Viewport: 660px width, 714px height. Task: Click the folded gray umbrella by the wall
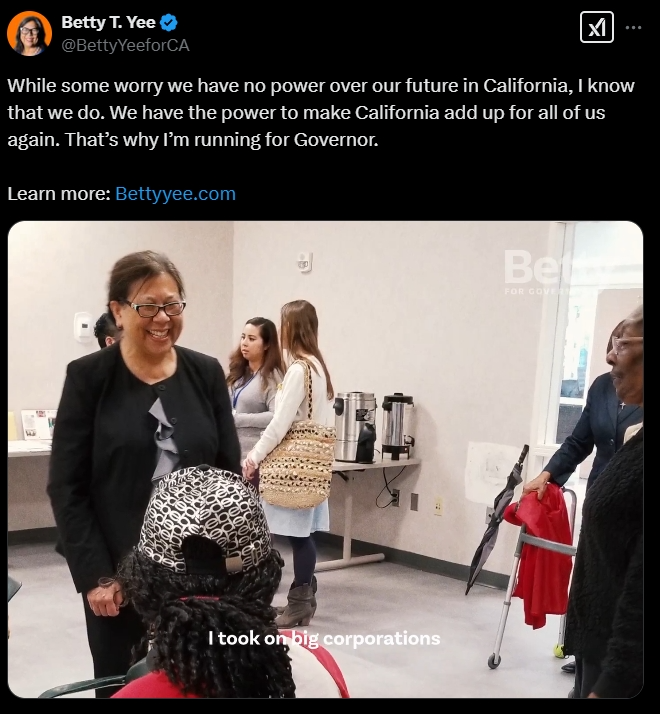pos(496,519)
